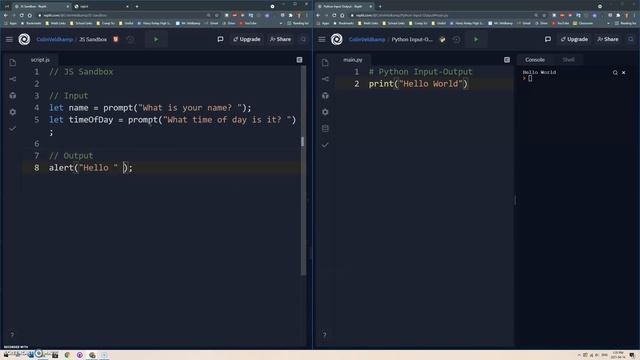Image resolution: width=640 pixels, height=360 pixels.
Task: Click JS Sandbox project name in header
Action: 93,40
